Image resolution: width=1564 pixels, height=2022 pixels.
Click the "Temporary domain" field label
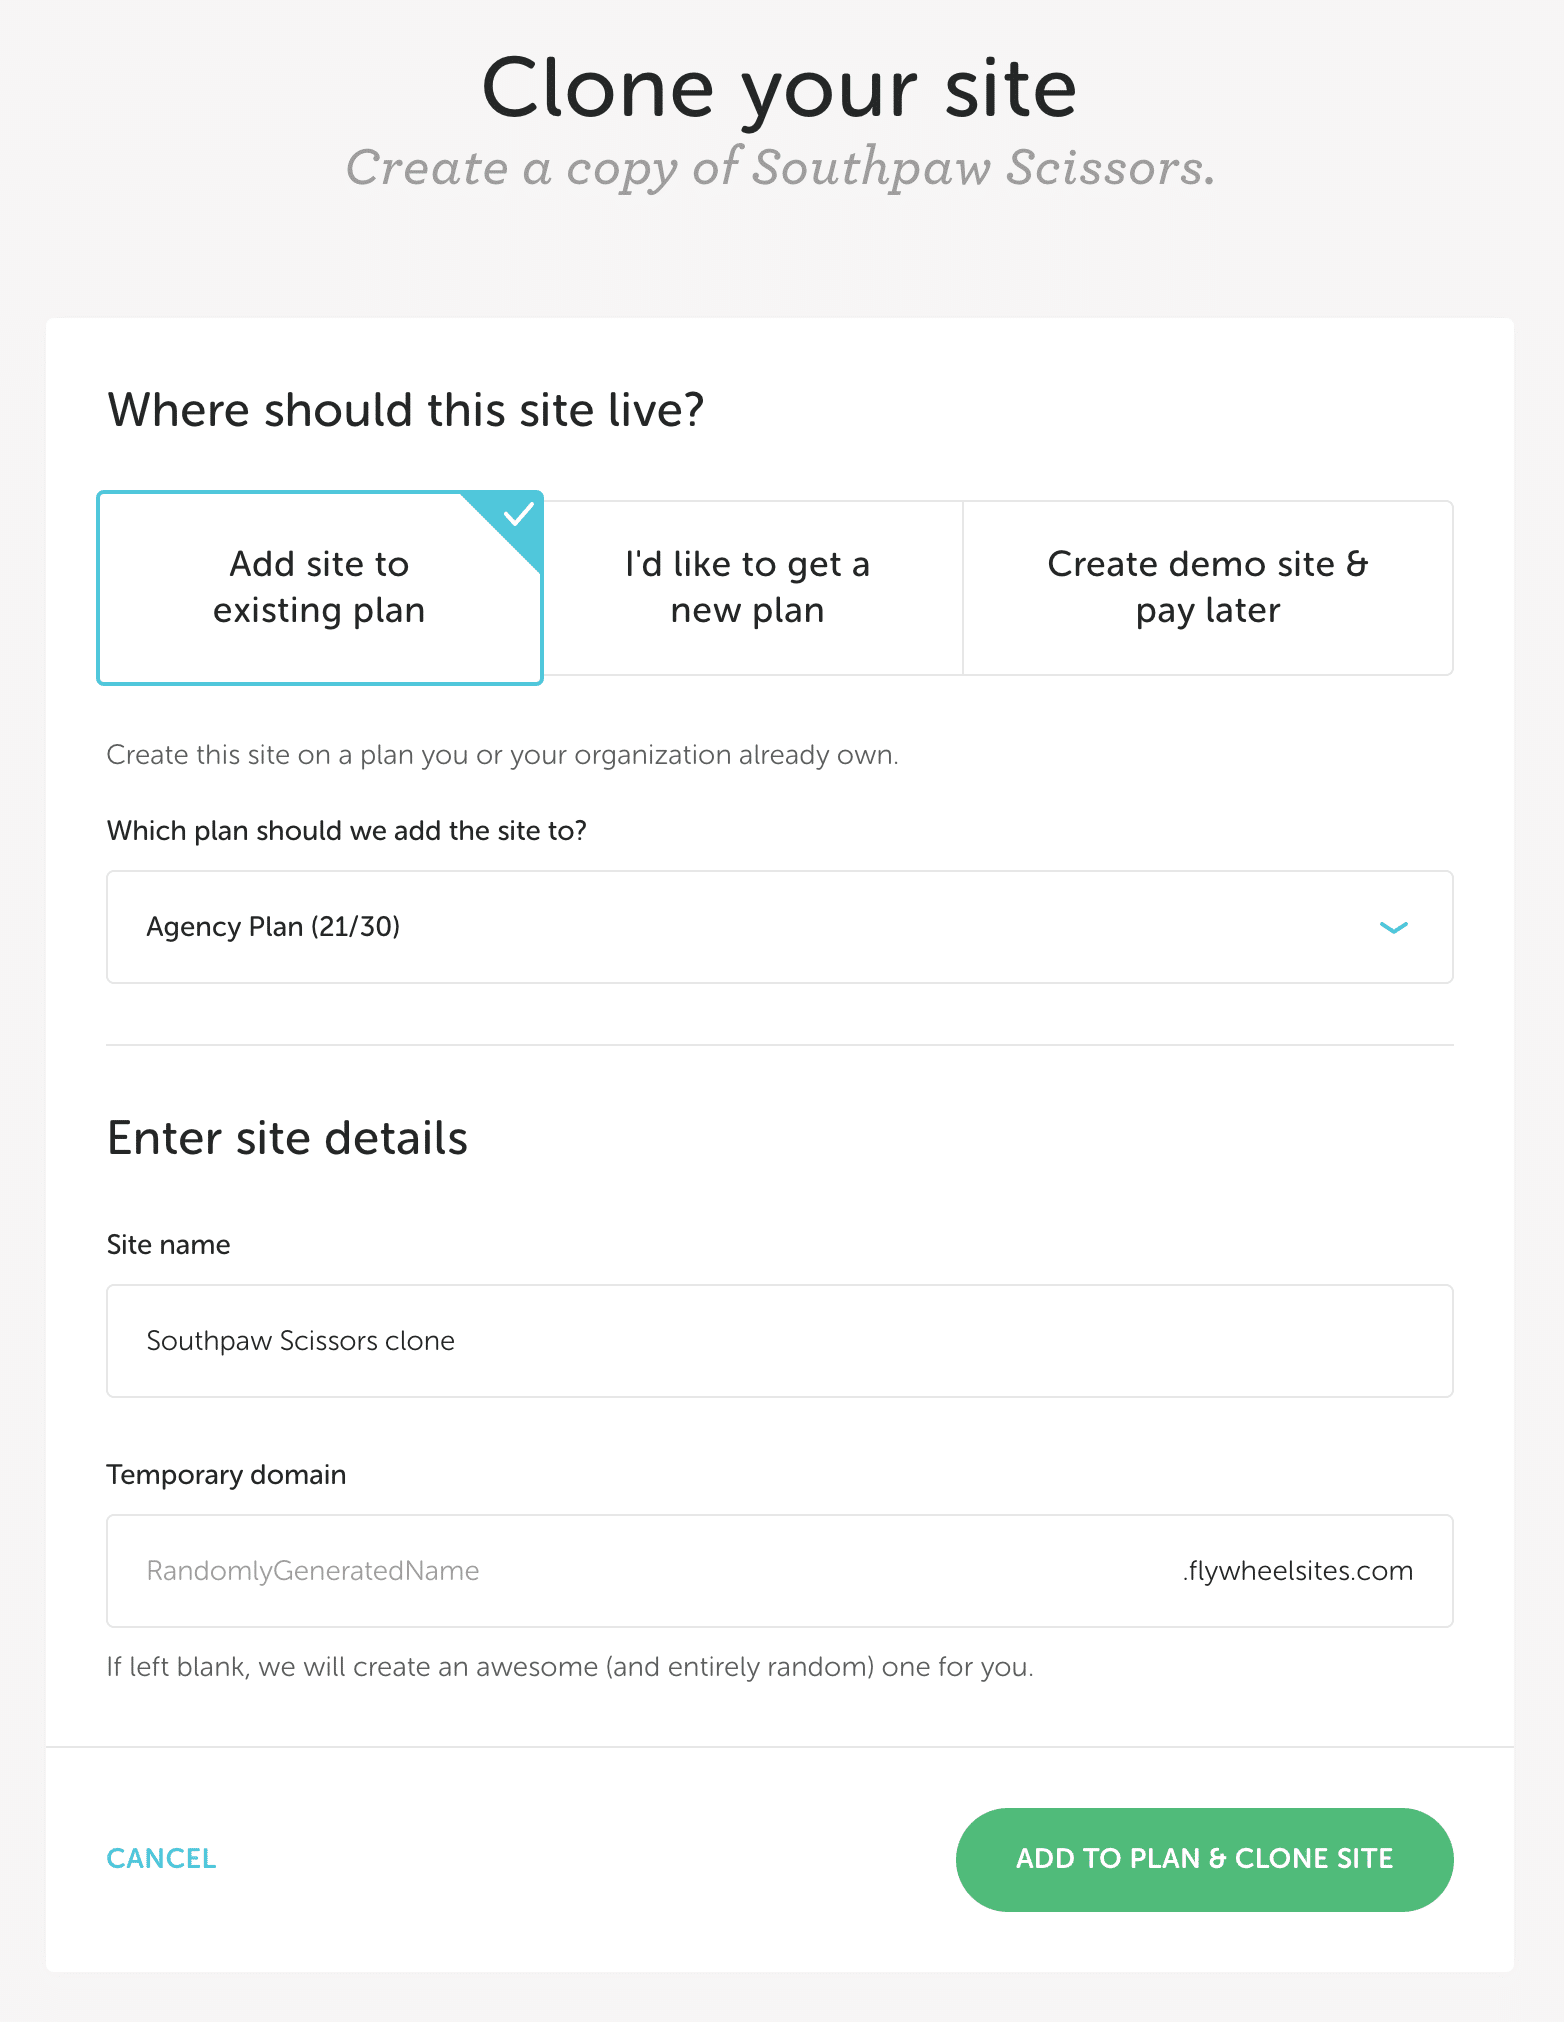(x=226, y=1475)
